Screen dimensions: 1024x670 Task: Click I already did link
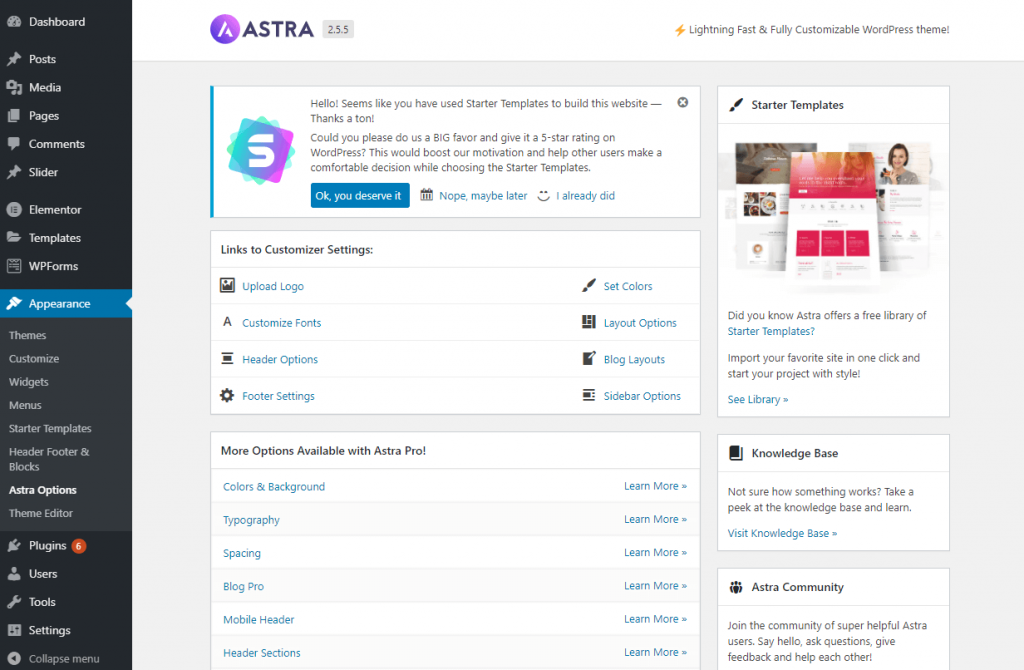(x=585, y=195)
